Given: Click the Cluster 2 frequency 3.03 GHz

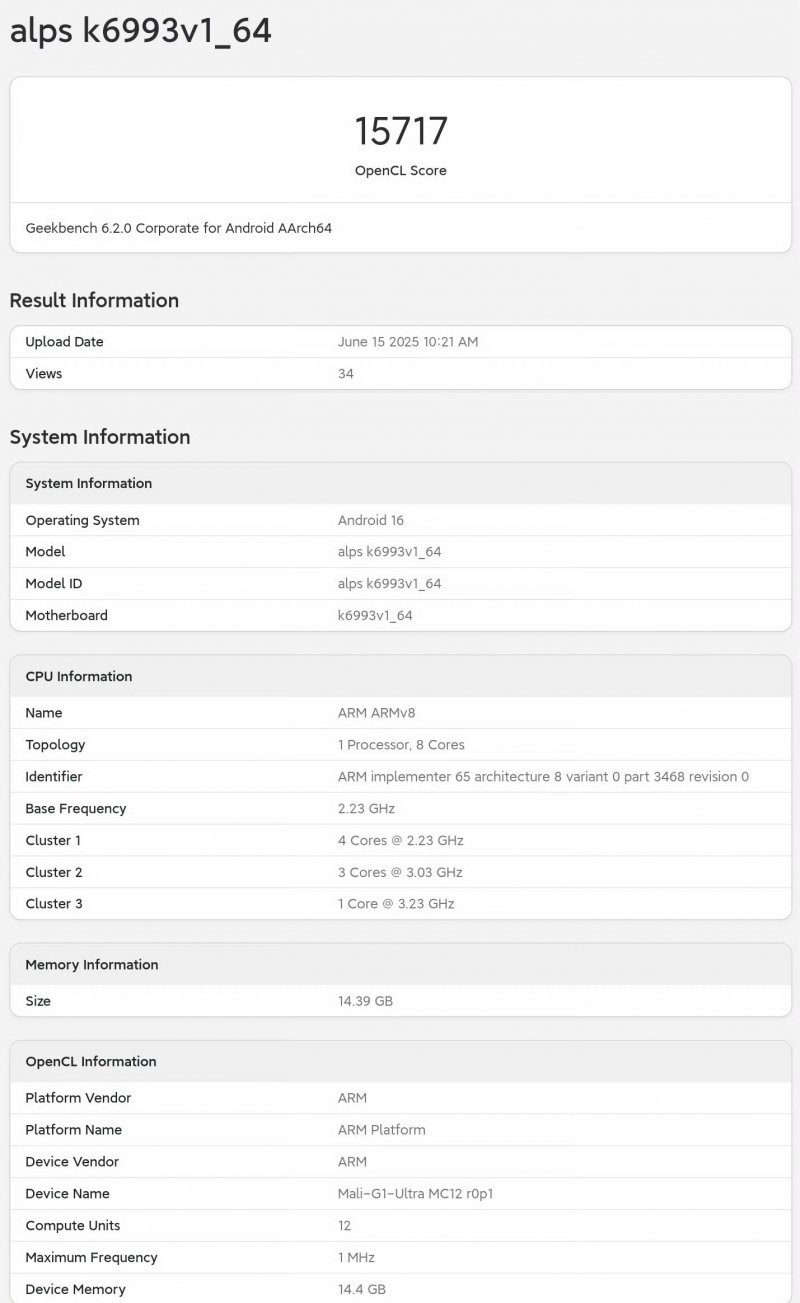Looking at the screenshot, I should click(x=400, y=872).
